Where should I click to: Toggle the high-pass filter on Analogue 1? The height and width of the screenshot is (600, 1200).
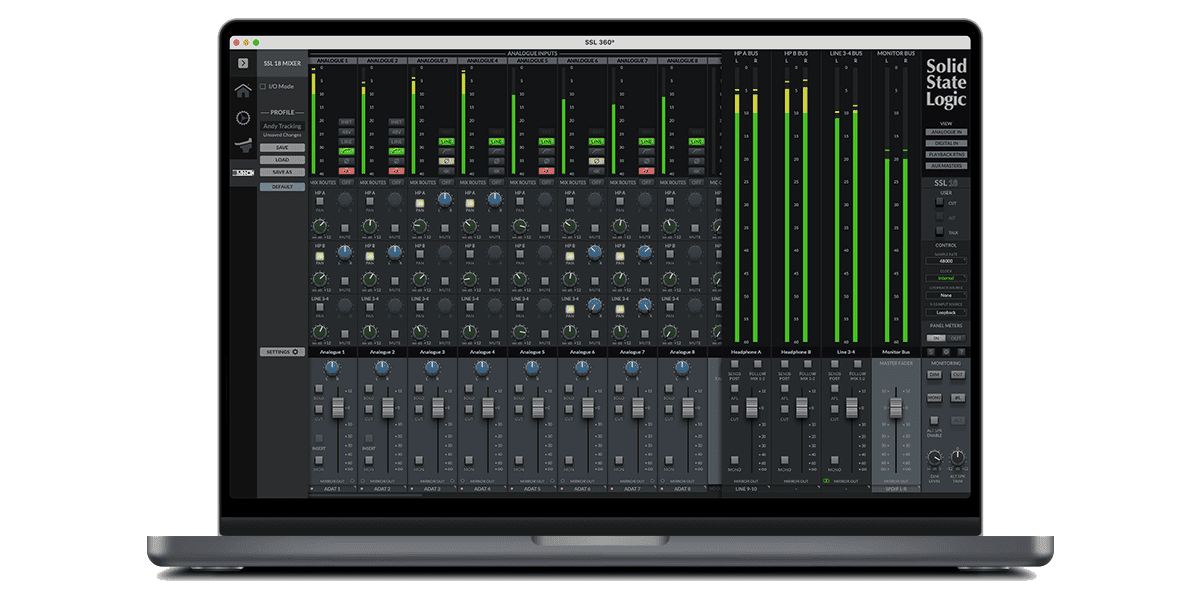[x=347, y=151]
